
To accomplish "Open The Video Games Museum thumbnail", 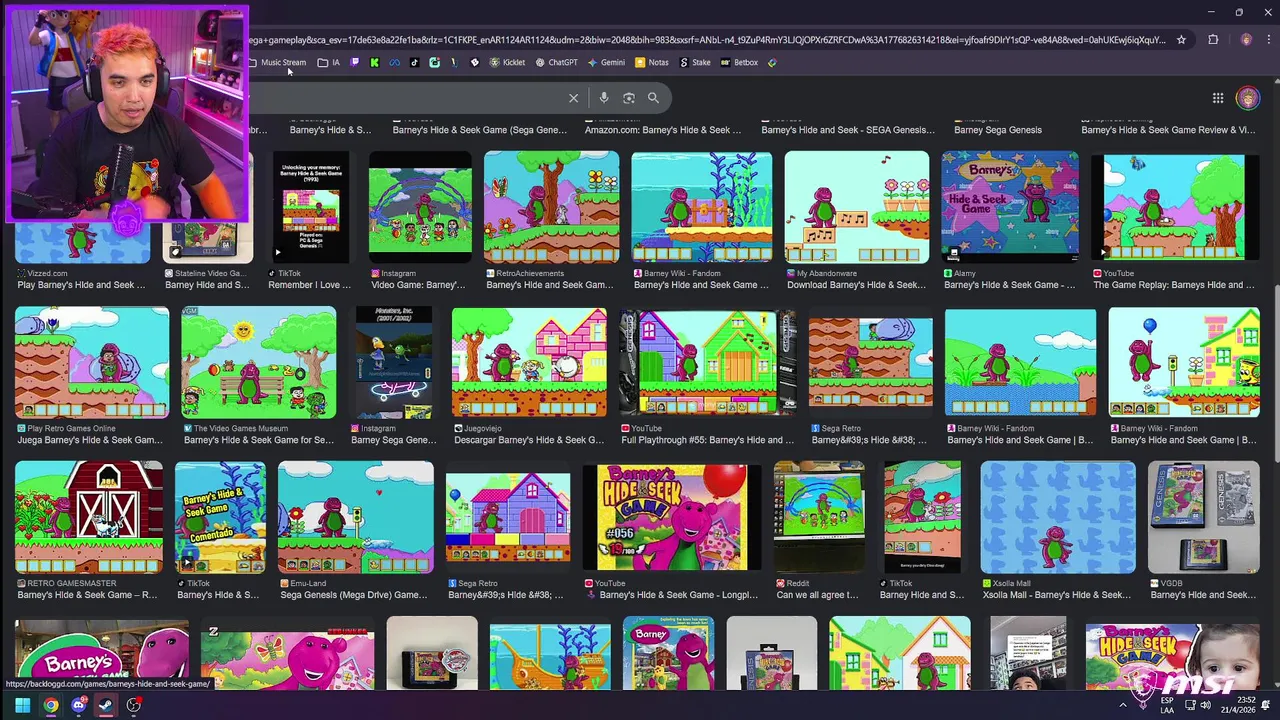I will [258, 362].
